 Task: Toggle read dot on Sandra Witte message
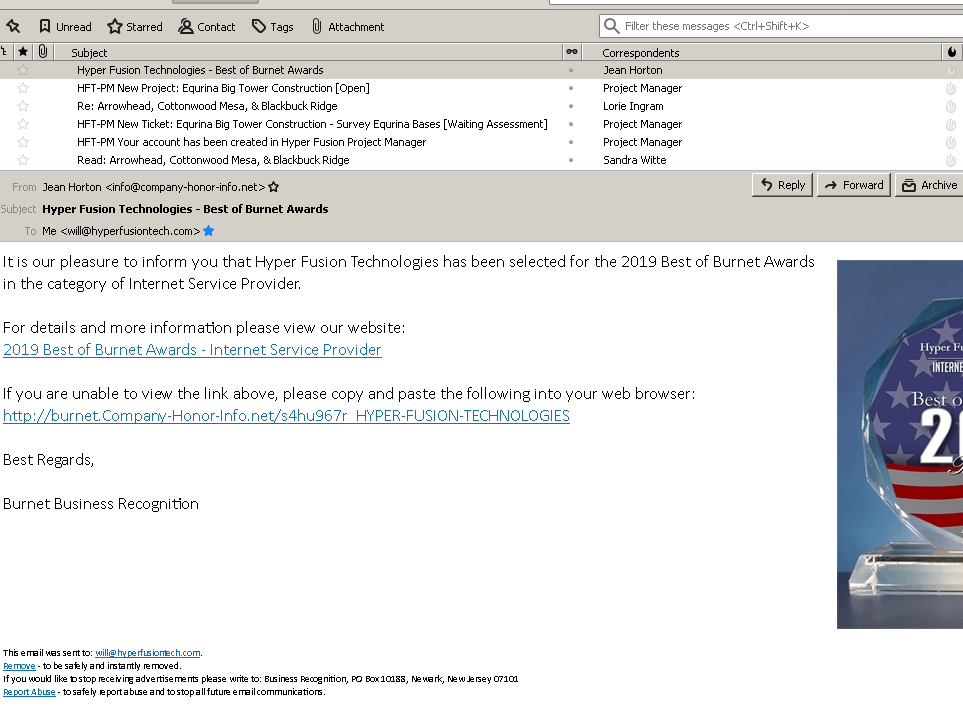tap(571, 160)
